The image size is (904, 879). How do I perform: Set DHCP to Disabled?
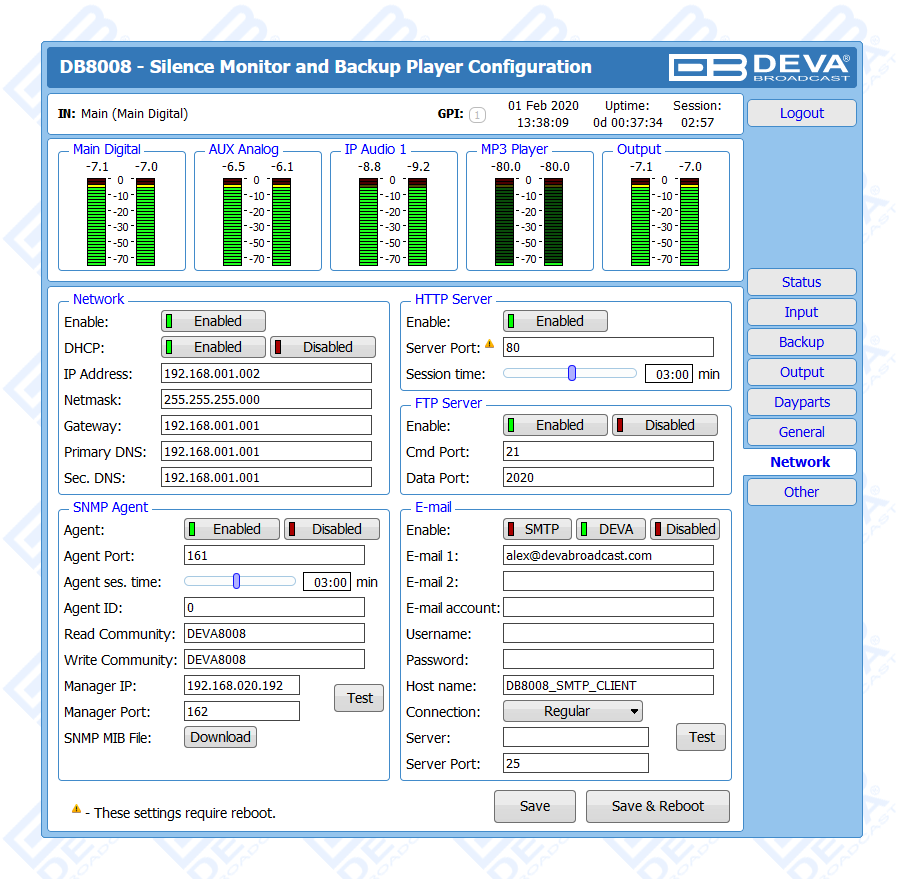323,347
